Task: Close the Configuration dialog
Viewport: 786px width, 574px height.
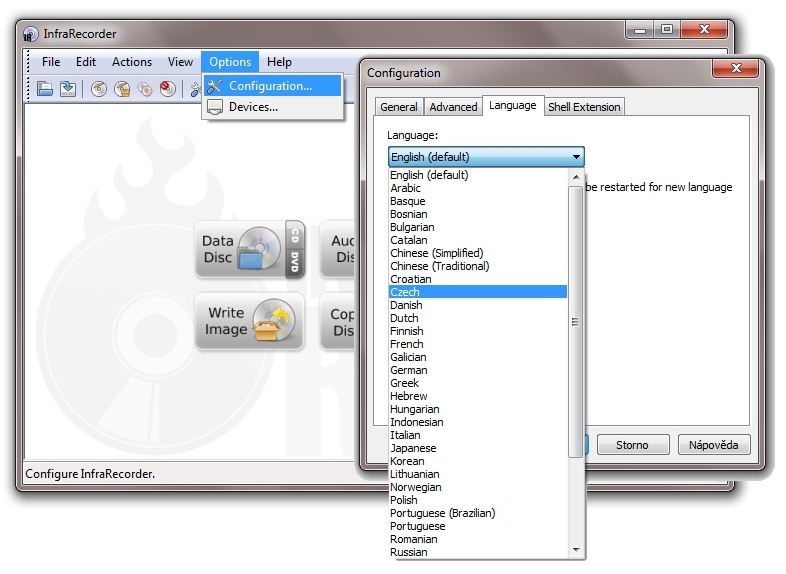Action: coord(735,68)
